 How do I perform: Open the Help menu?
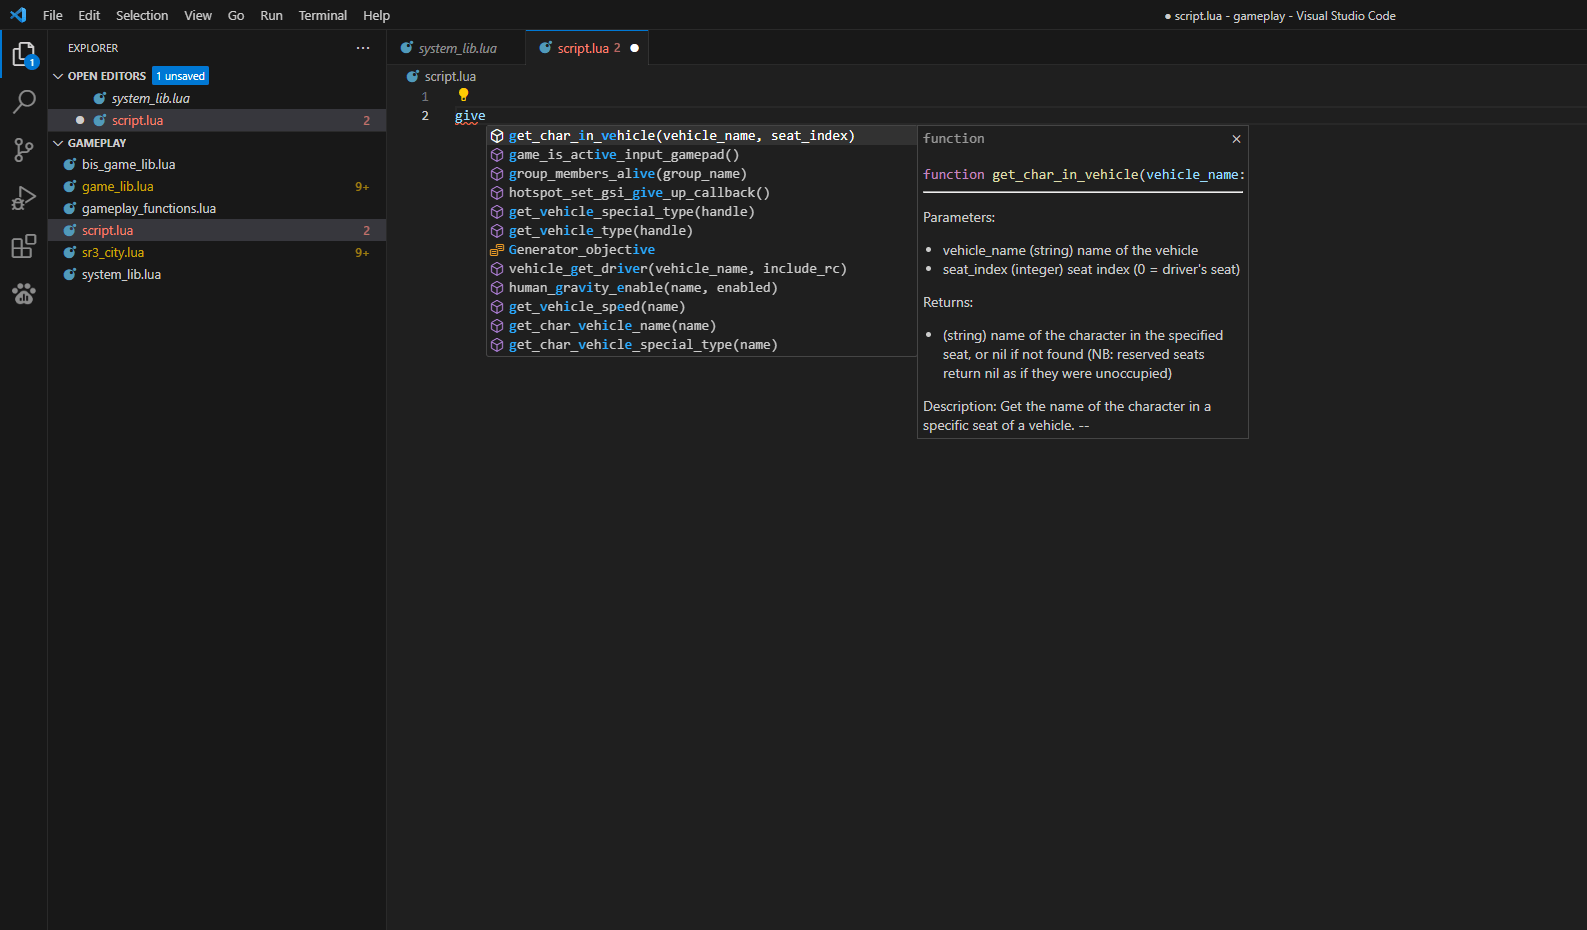coord(376,15)
